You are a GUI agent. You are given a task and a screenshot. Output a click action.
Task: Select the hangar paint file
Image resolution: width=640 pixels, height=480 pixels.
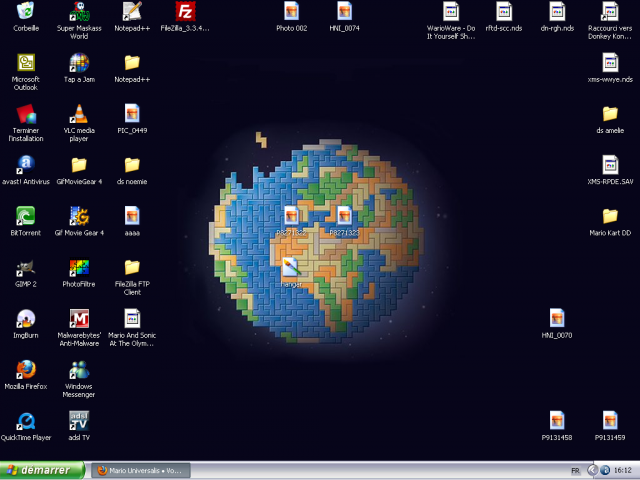point(291,267)
